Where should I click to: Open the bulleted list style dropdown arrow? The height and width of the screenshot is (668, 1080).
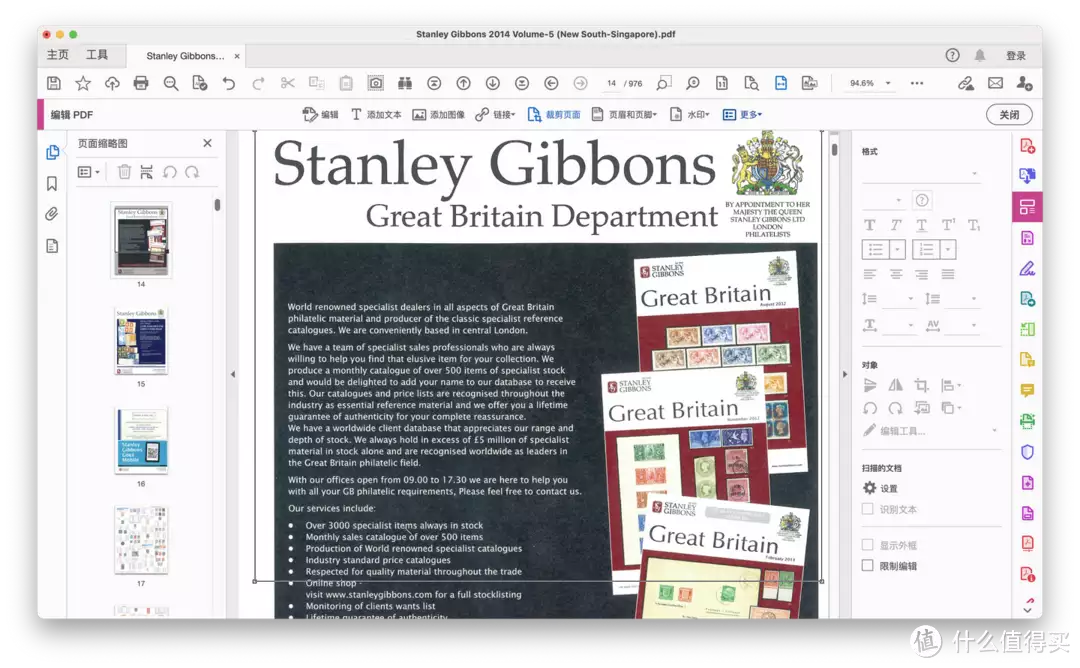pos(897,249)
